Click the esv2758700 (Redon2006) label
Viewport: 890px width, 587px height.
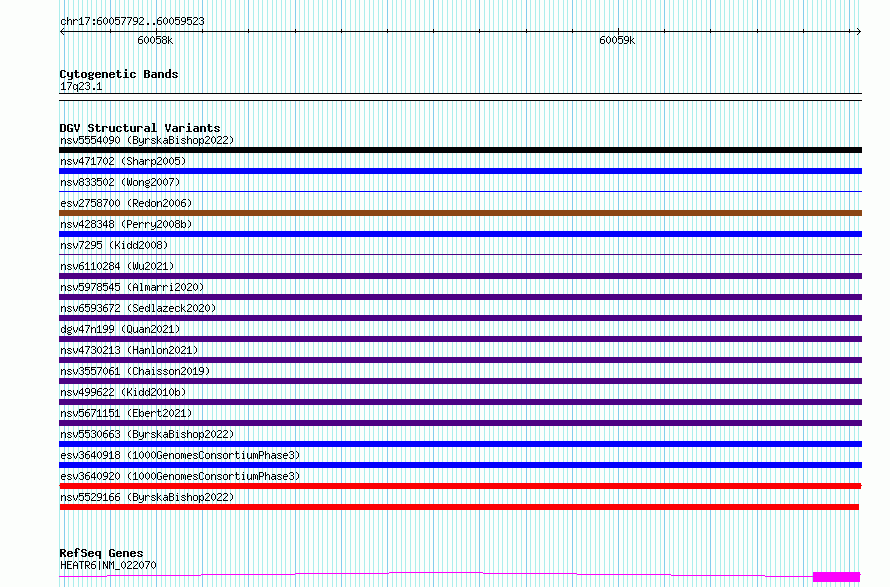point(126,203)
